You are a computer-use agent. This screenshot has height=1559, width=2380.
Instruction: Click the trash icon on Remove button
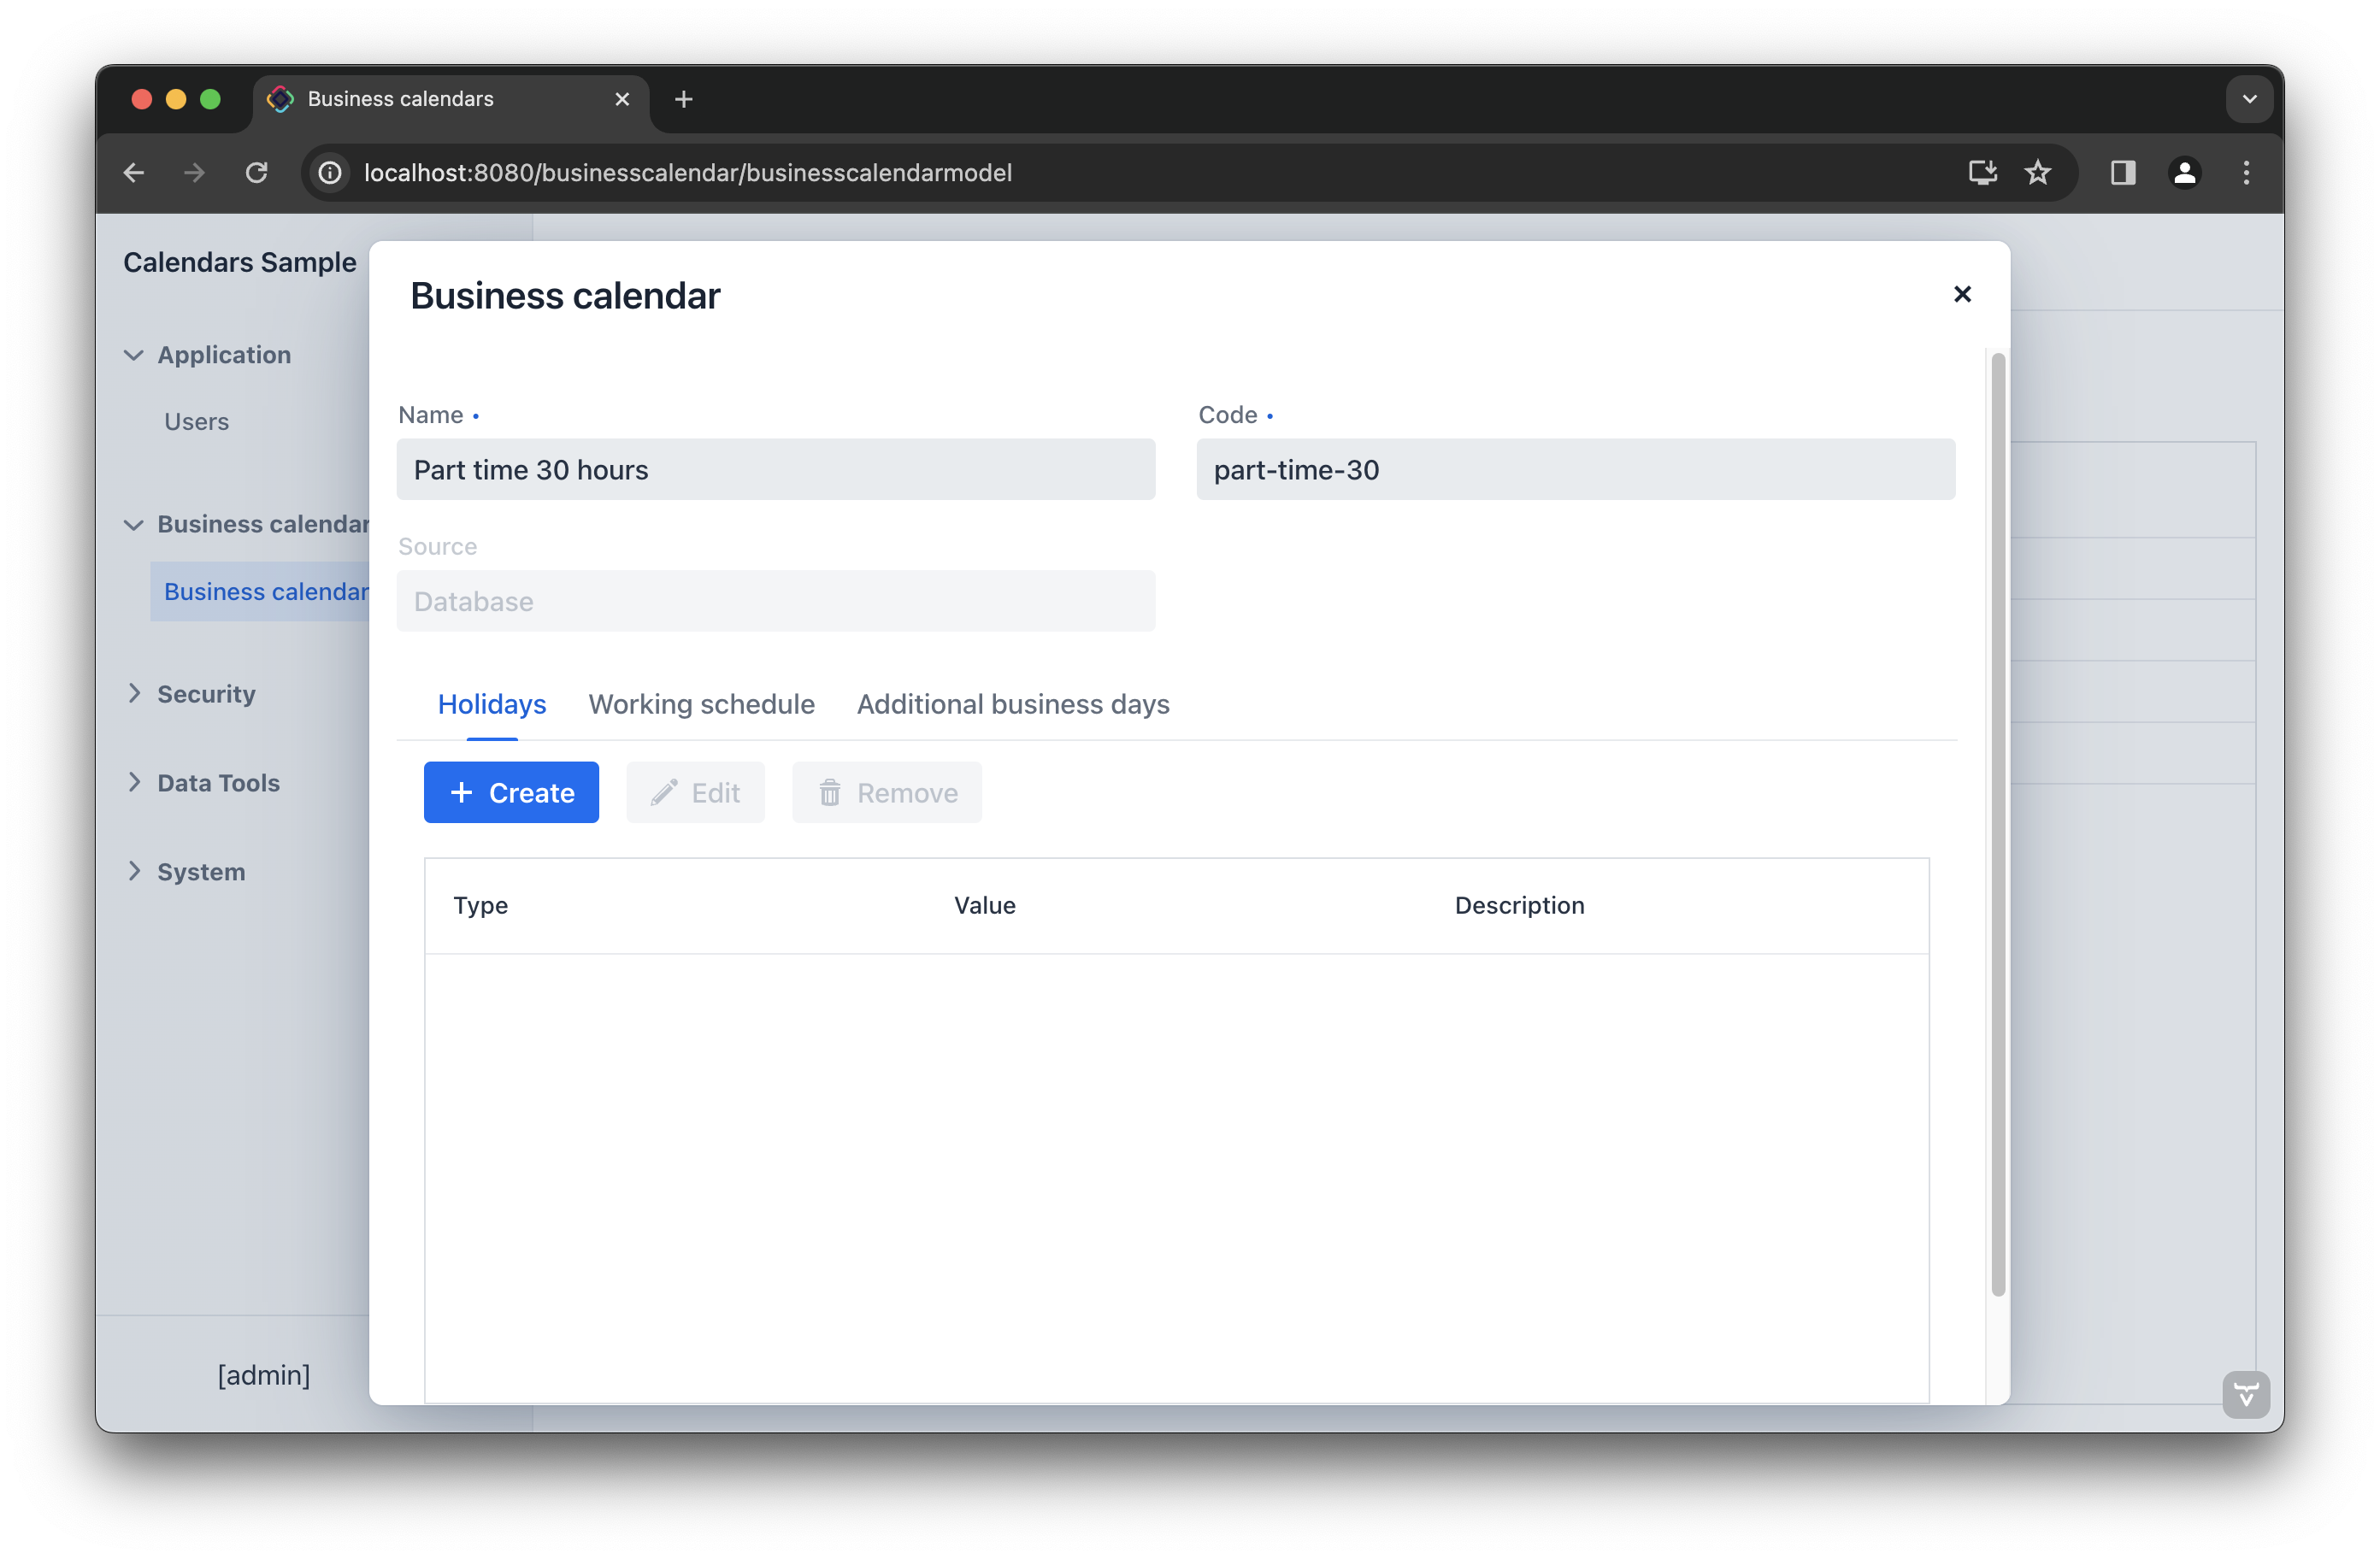tap(831, 792)
